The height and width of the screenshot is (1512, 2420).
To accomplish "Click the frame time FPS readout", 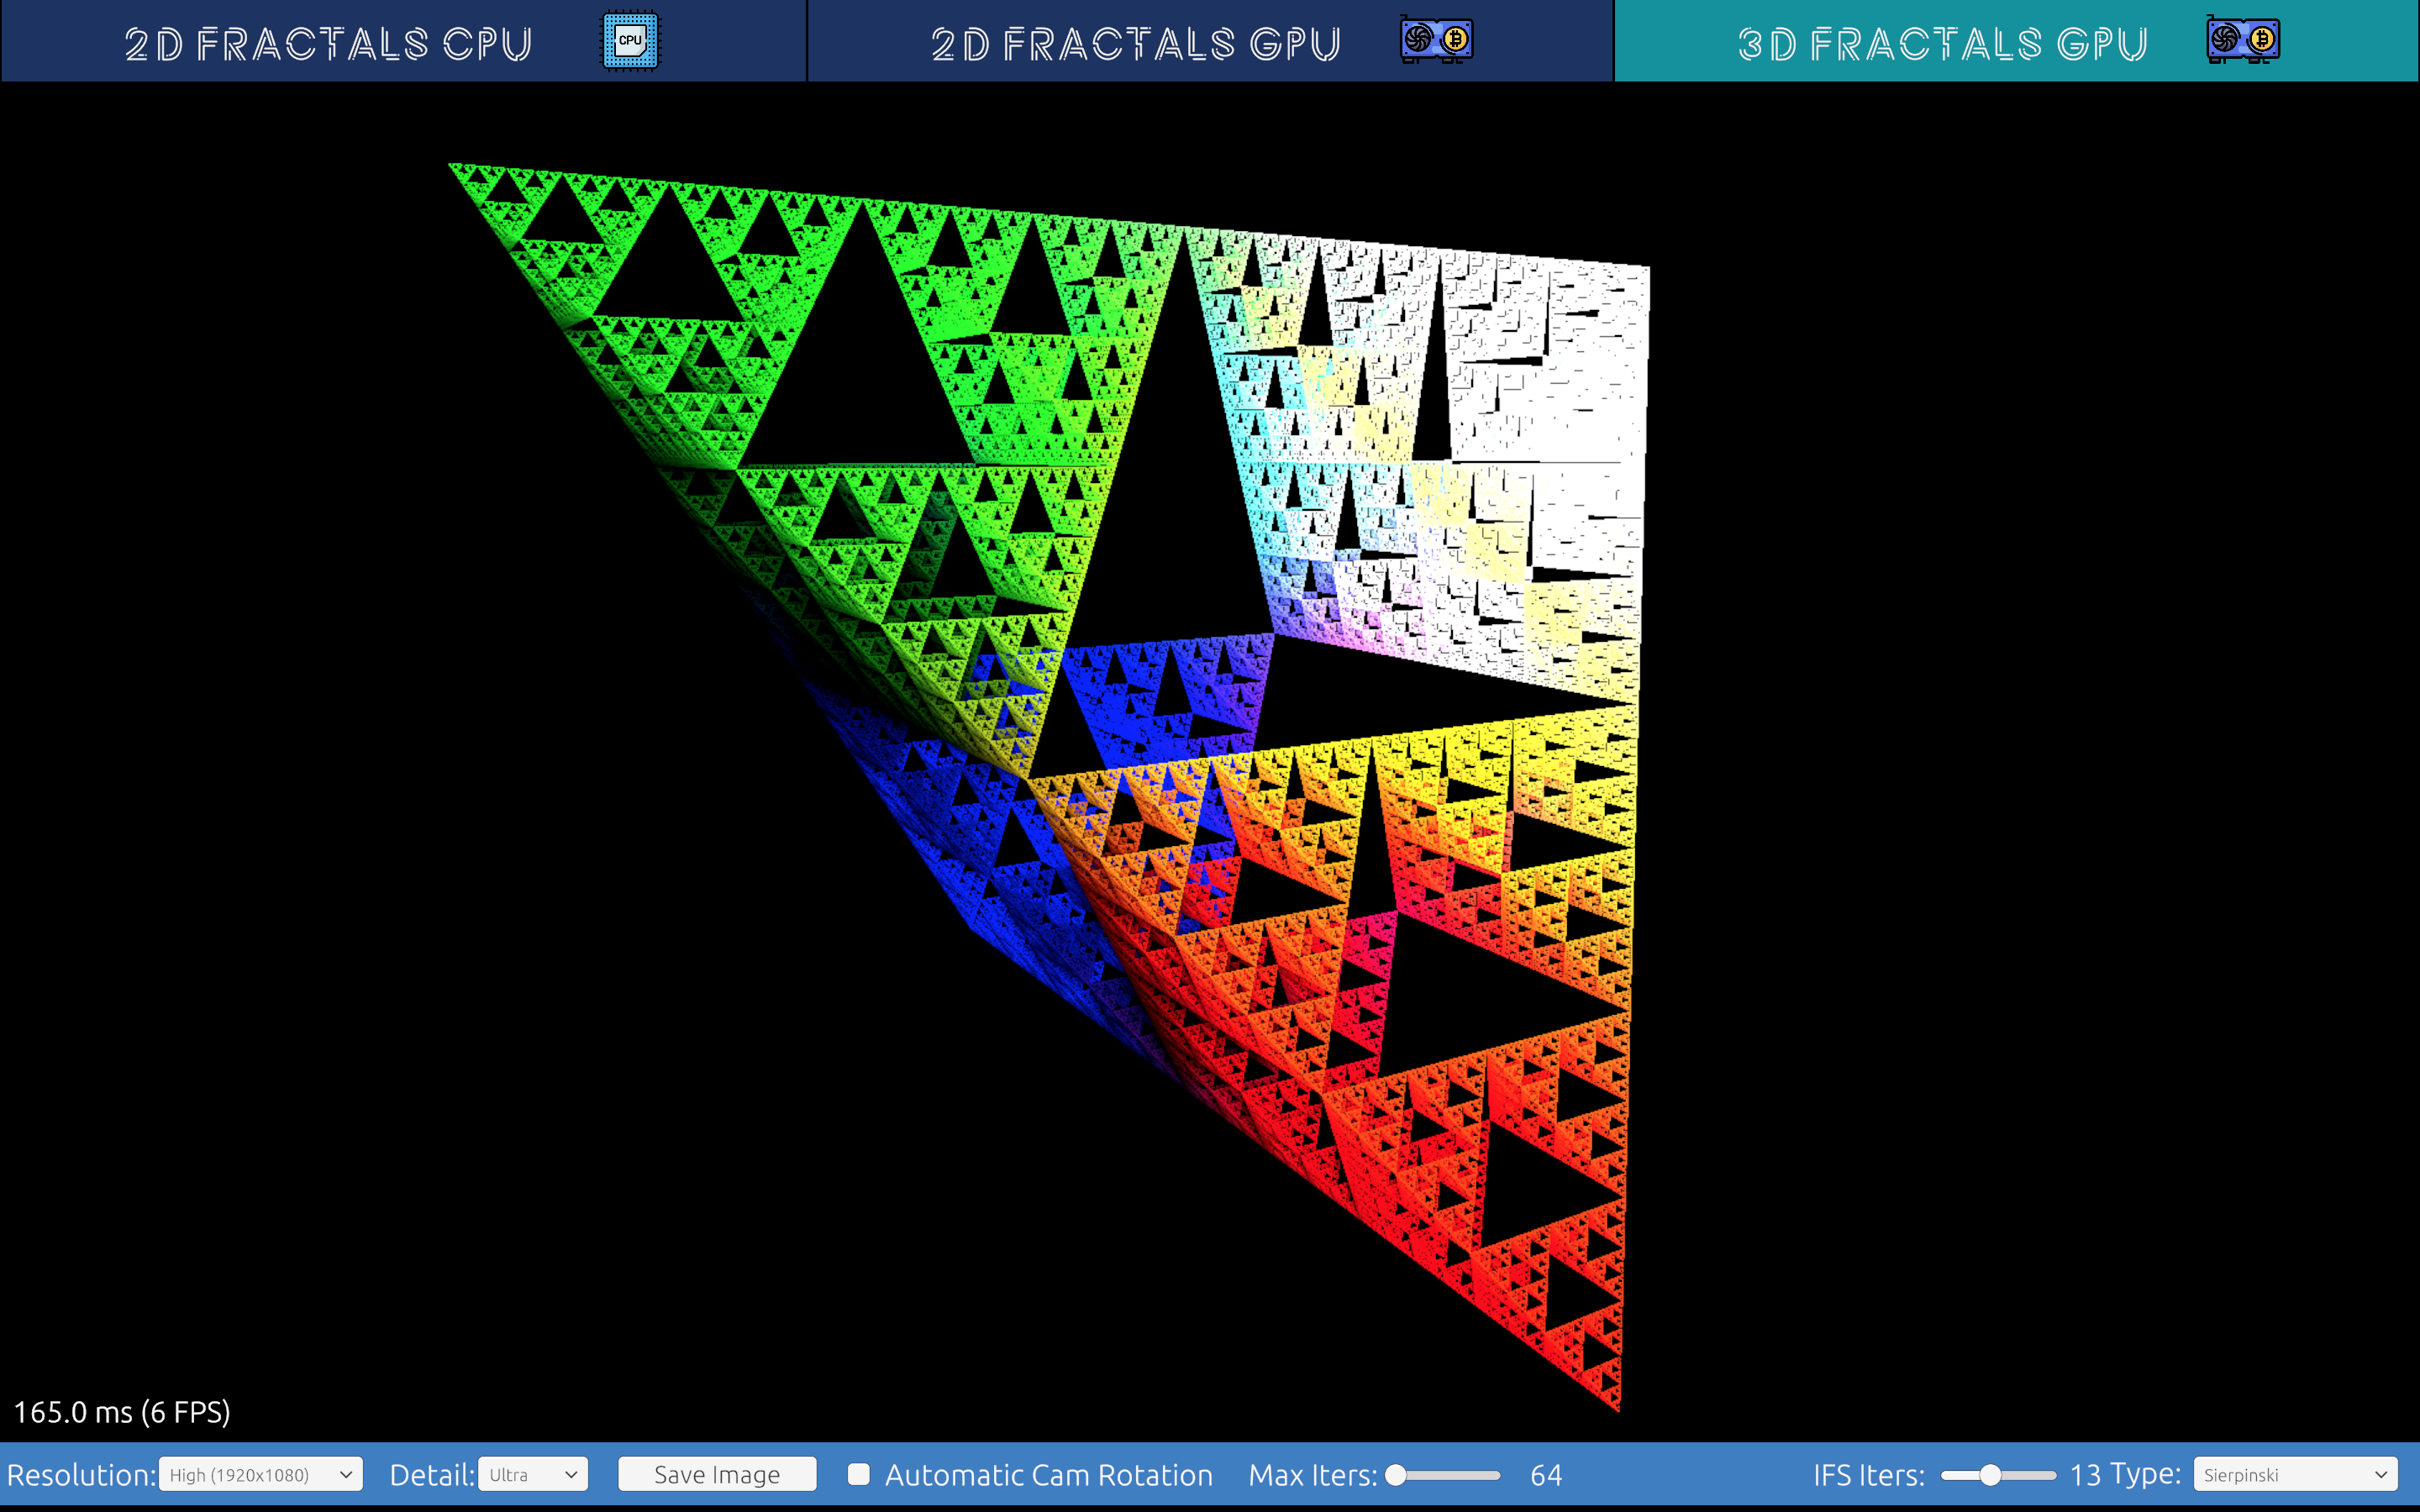I will tap(122, 1412).
